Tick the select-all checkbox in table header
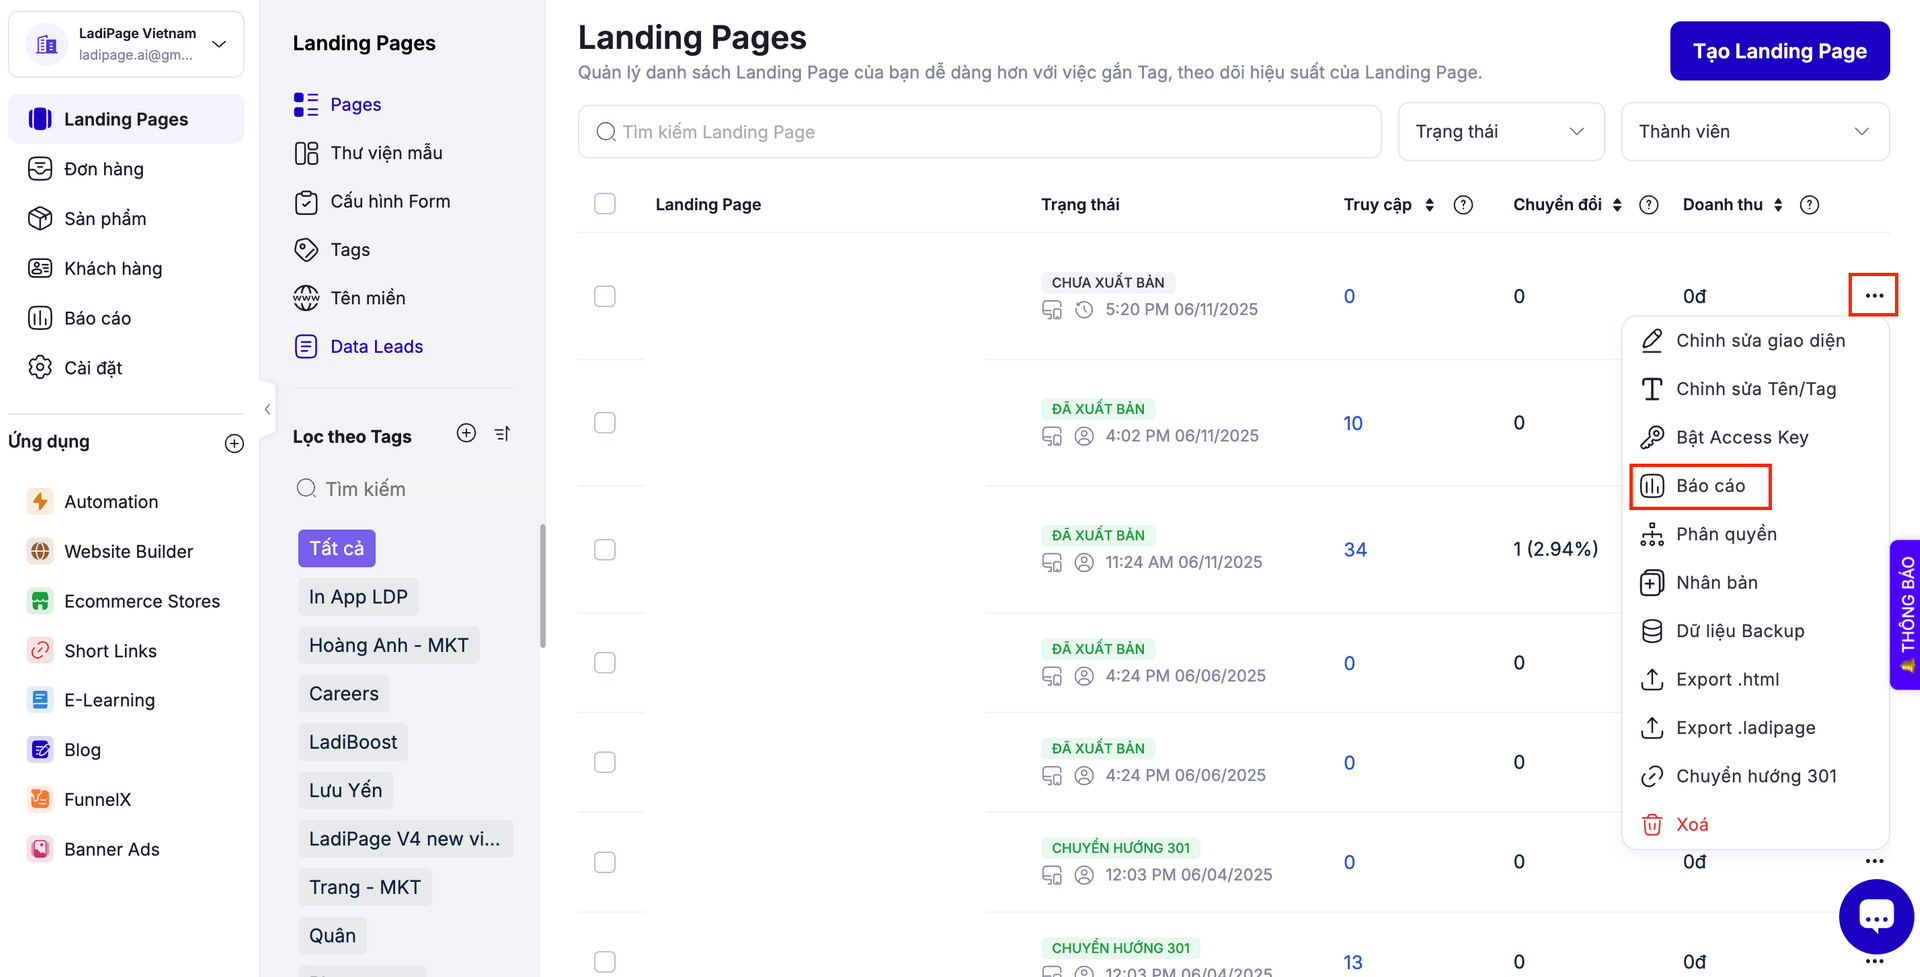 click(x=605, y=204)
